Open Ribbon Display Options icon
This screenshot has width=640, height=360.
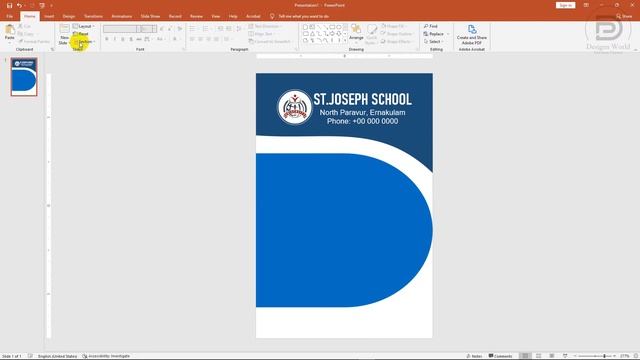click(x=586, y=5)
